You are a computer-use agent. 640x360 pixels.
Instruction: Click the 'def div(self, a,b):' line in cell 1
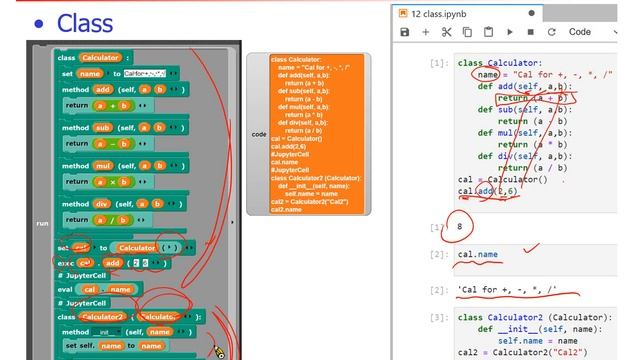click(525, 156)
